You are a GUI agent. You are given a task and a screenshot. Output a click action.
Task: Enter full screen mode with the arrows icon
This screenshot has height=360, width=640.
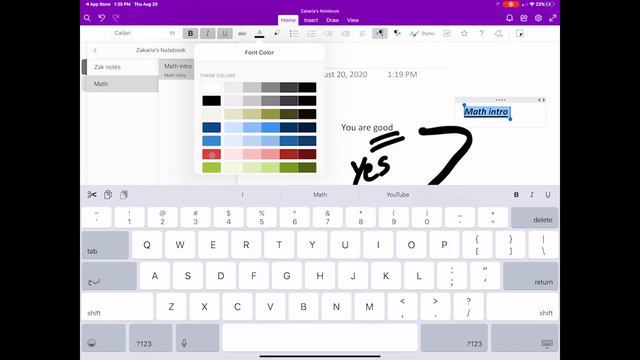[553, 18]
